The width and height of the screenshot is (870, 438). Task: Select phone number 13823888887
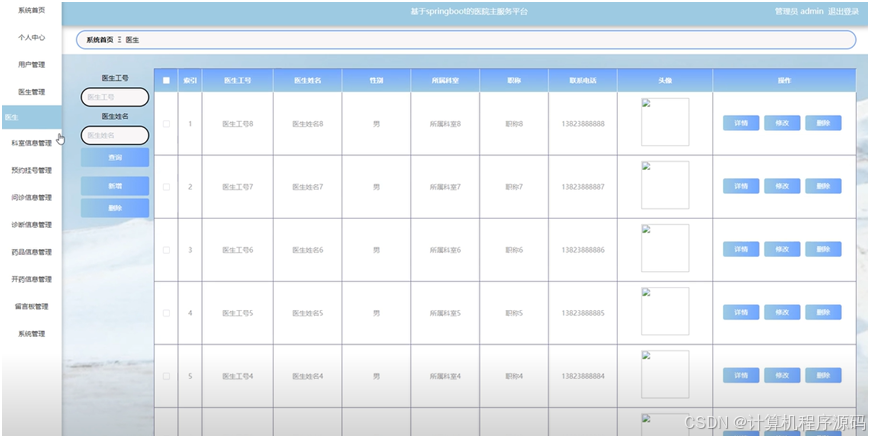pos(583,187)
